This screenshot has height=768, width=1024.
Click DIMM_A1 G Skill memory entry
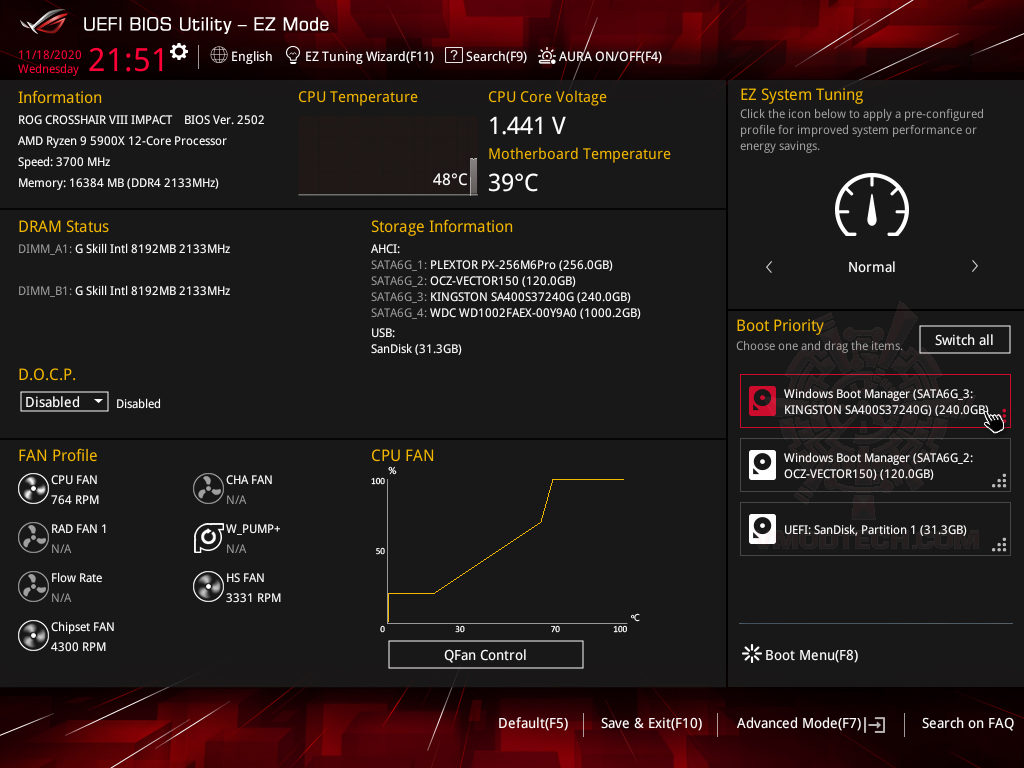[x=124, y=249]
